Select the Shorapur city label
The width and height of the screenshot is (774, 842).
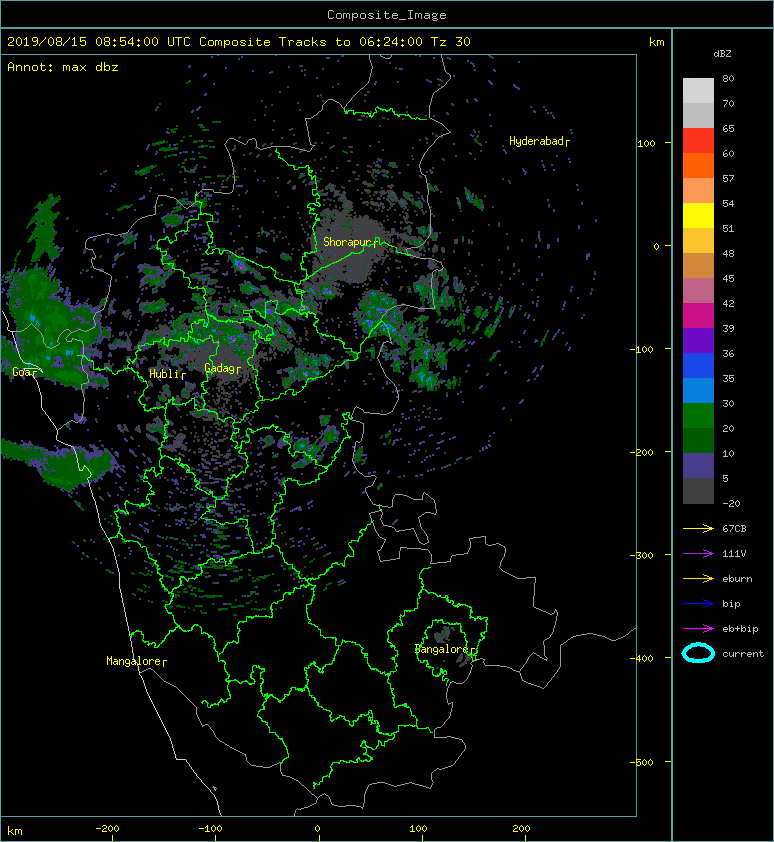pos(350,242)
